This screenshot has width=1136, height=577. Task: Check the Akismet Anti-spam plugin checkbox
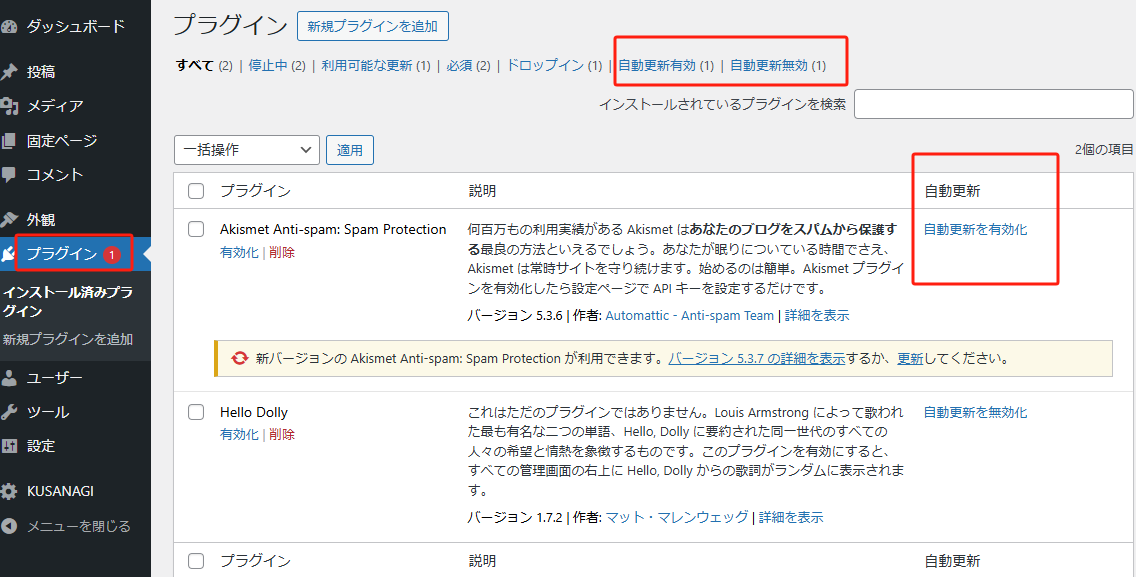(x=196, y=228)
